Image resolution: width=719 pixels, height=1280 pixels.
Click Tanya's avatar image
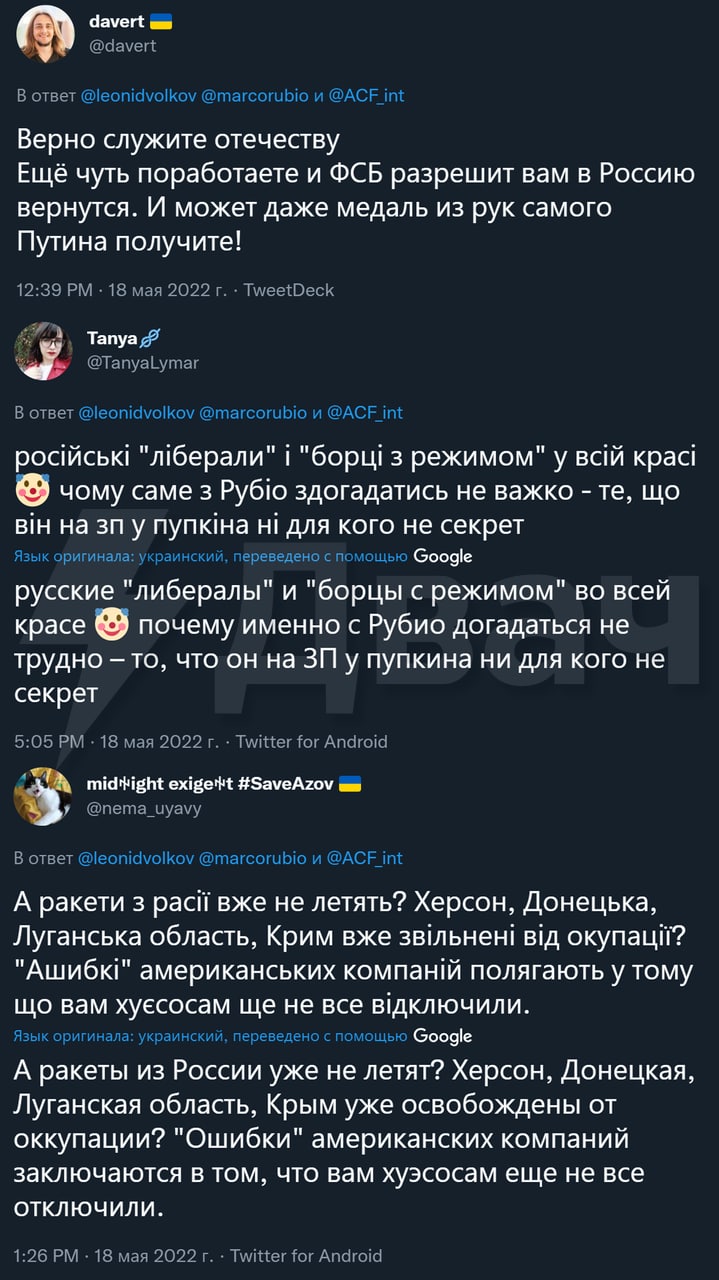click(43, 351)
